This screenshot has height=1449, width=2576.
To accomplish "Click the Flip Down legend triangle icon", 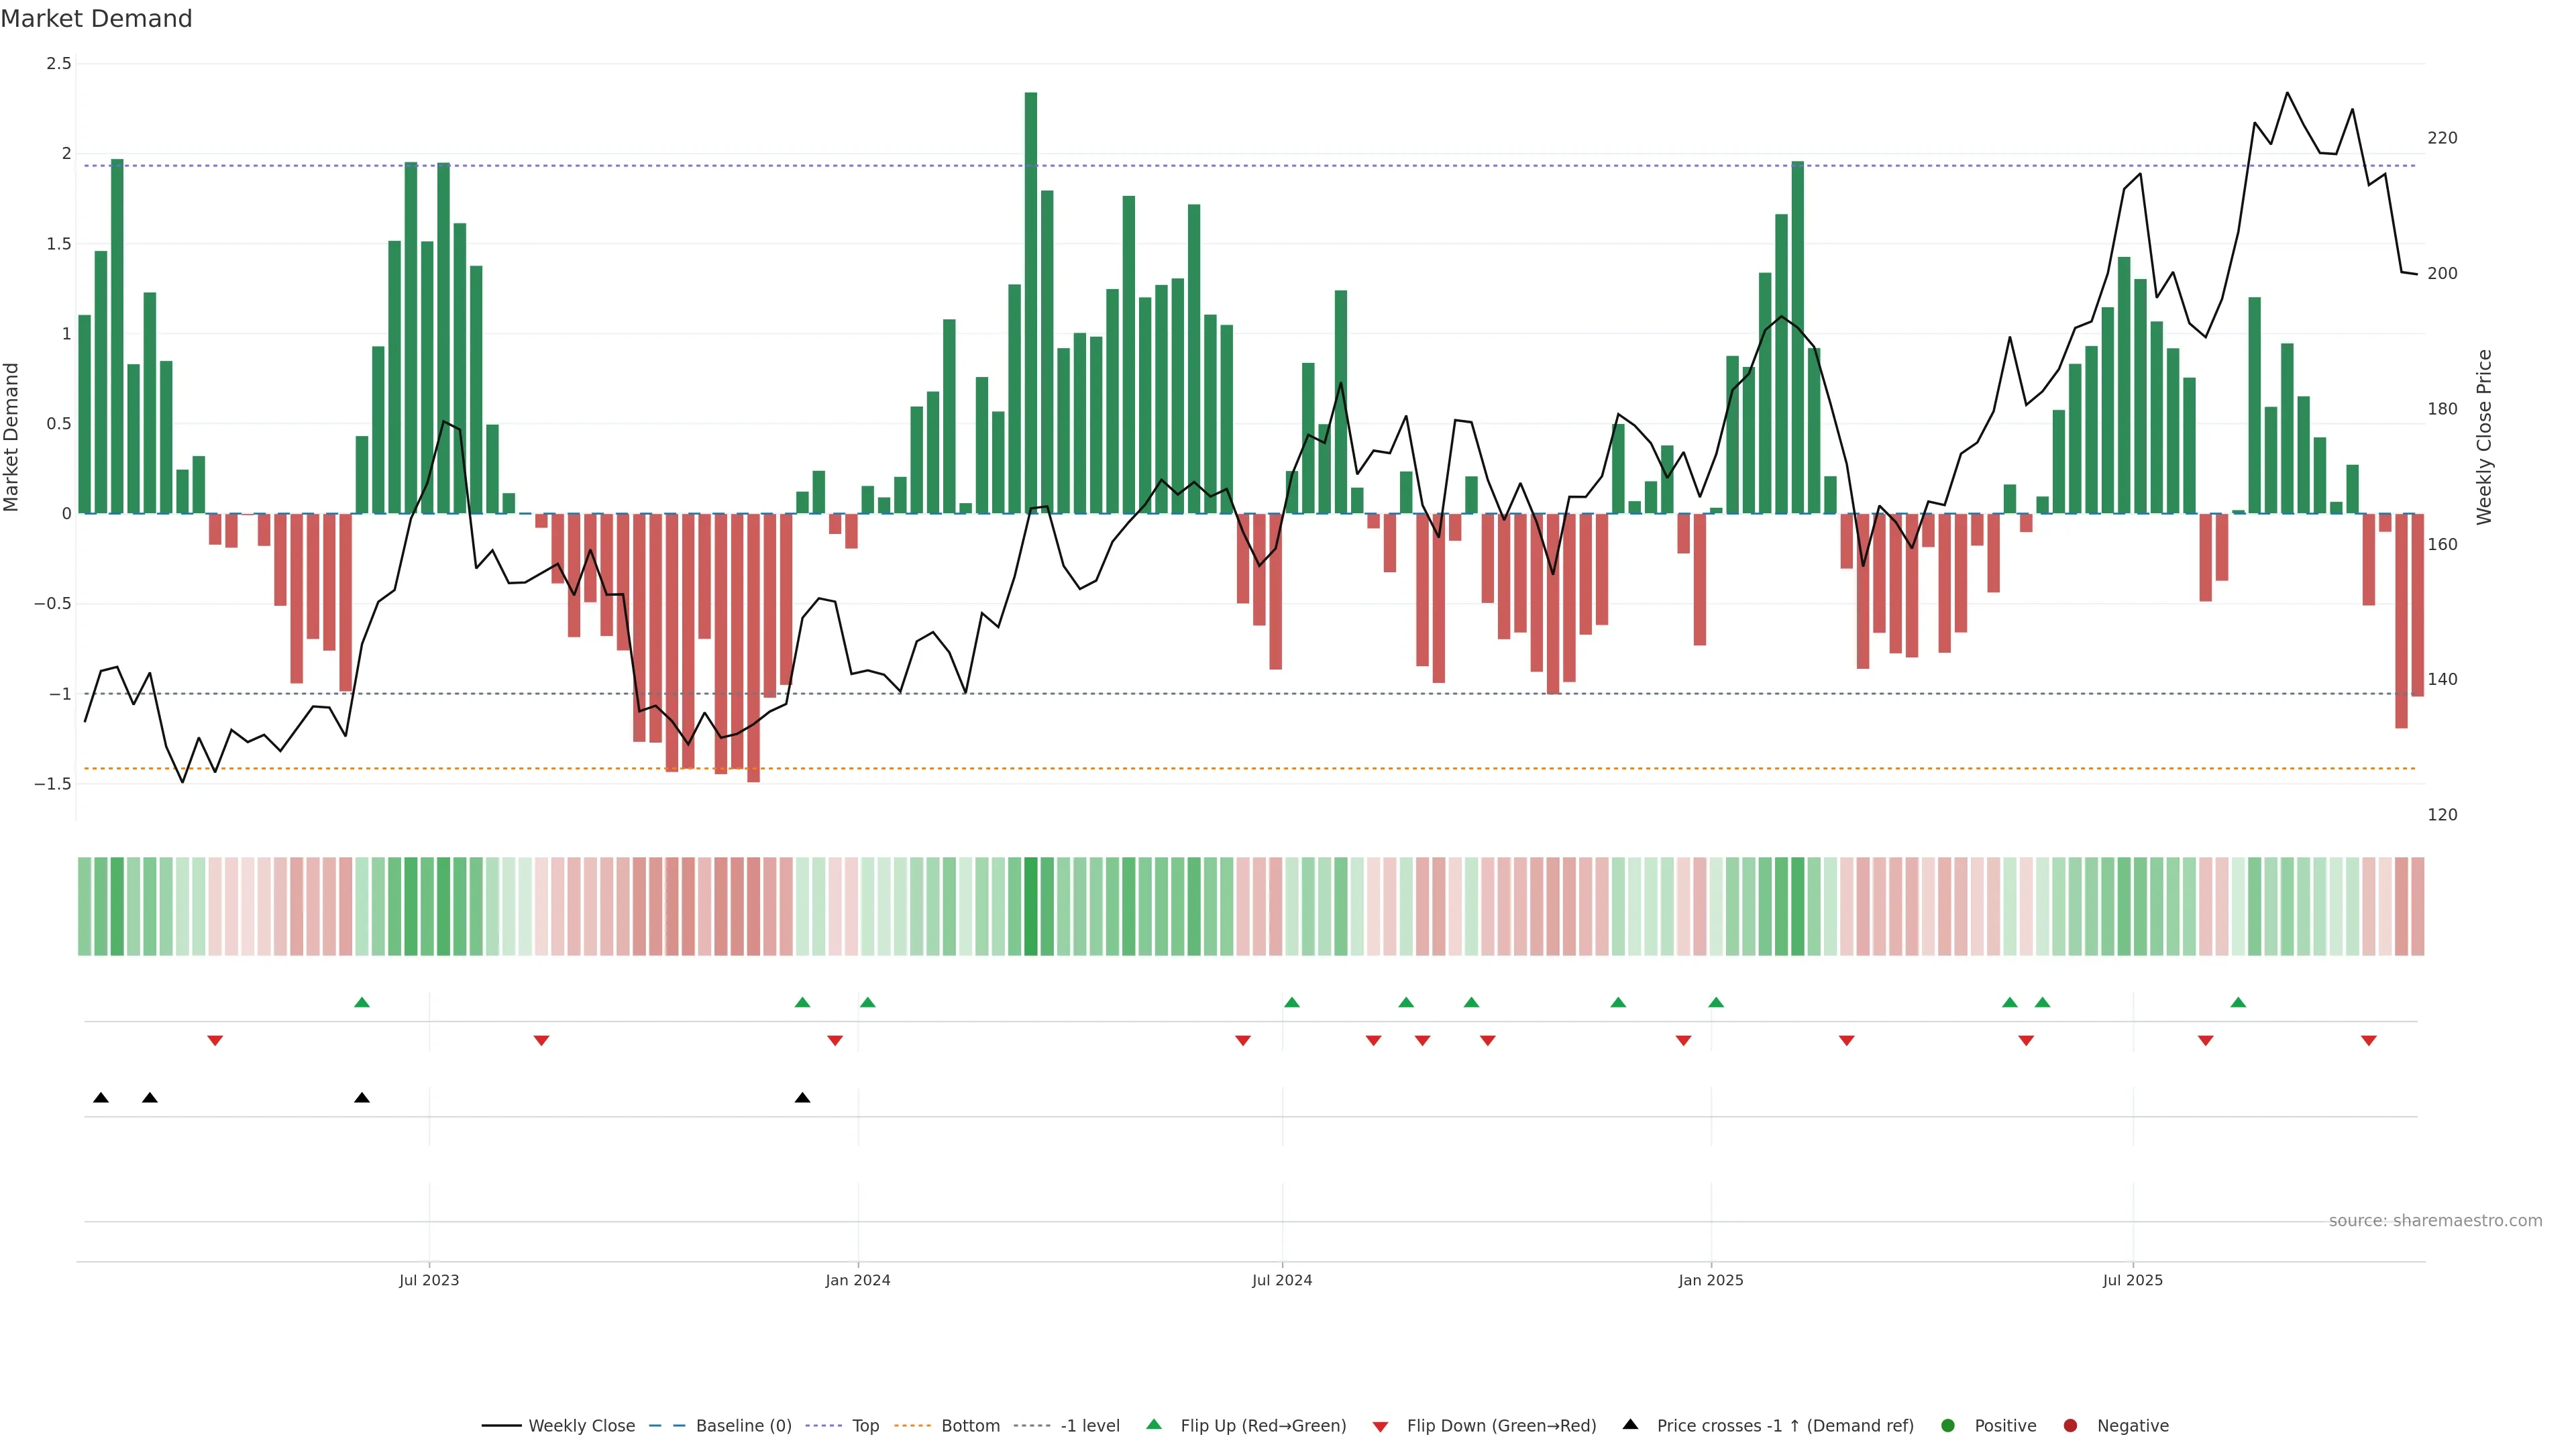I will (x=1380, y=1426).
